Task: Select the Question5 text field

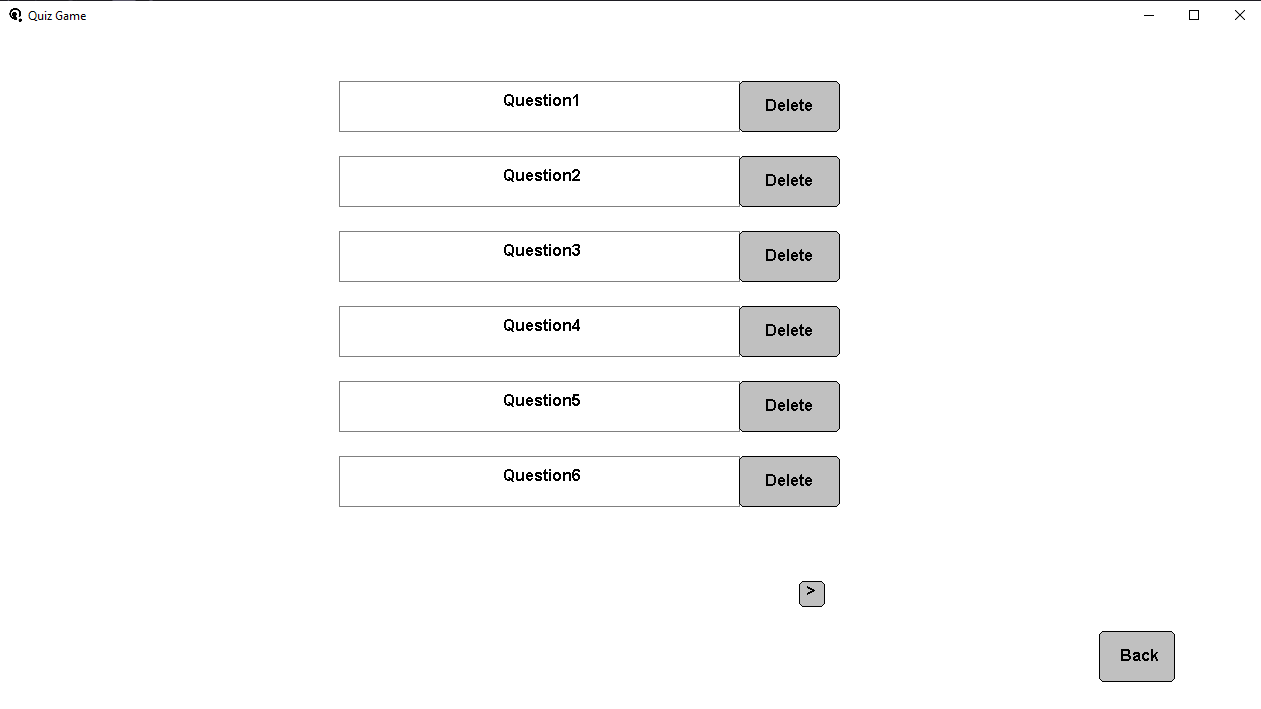Action: coord(540,406)
